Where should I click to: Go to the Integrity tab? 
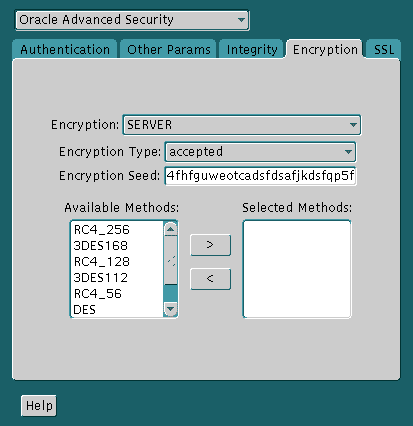[x=252, y=50]
